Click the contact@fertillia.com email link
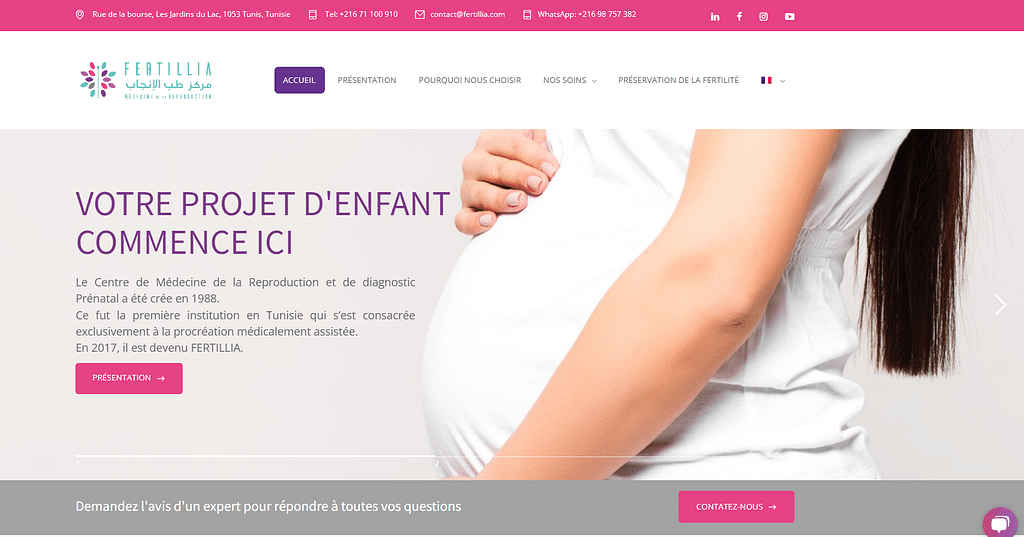Screen dimensions: 1024x537 tap(468, 14)
